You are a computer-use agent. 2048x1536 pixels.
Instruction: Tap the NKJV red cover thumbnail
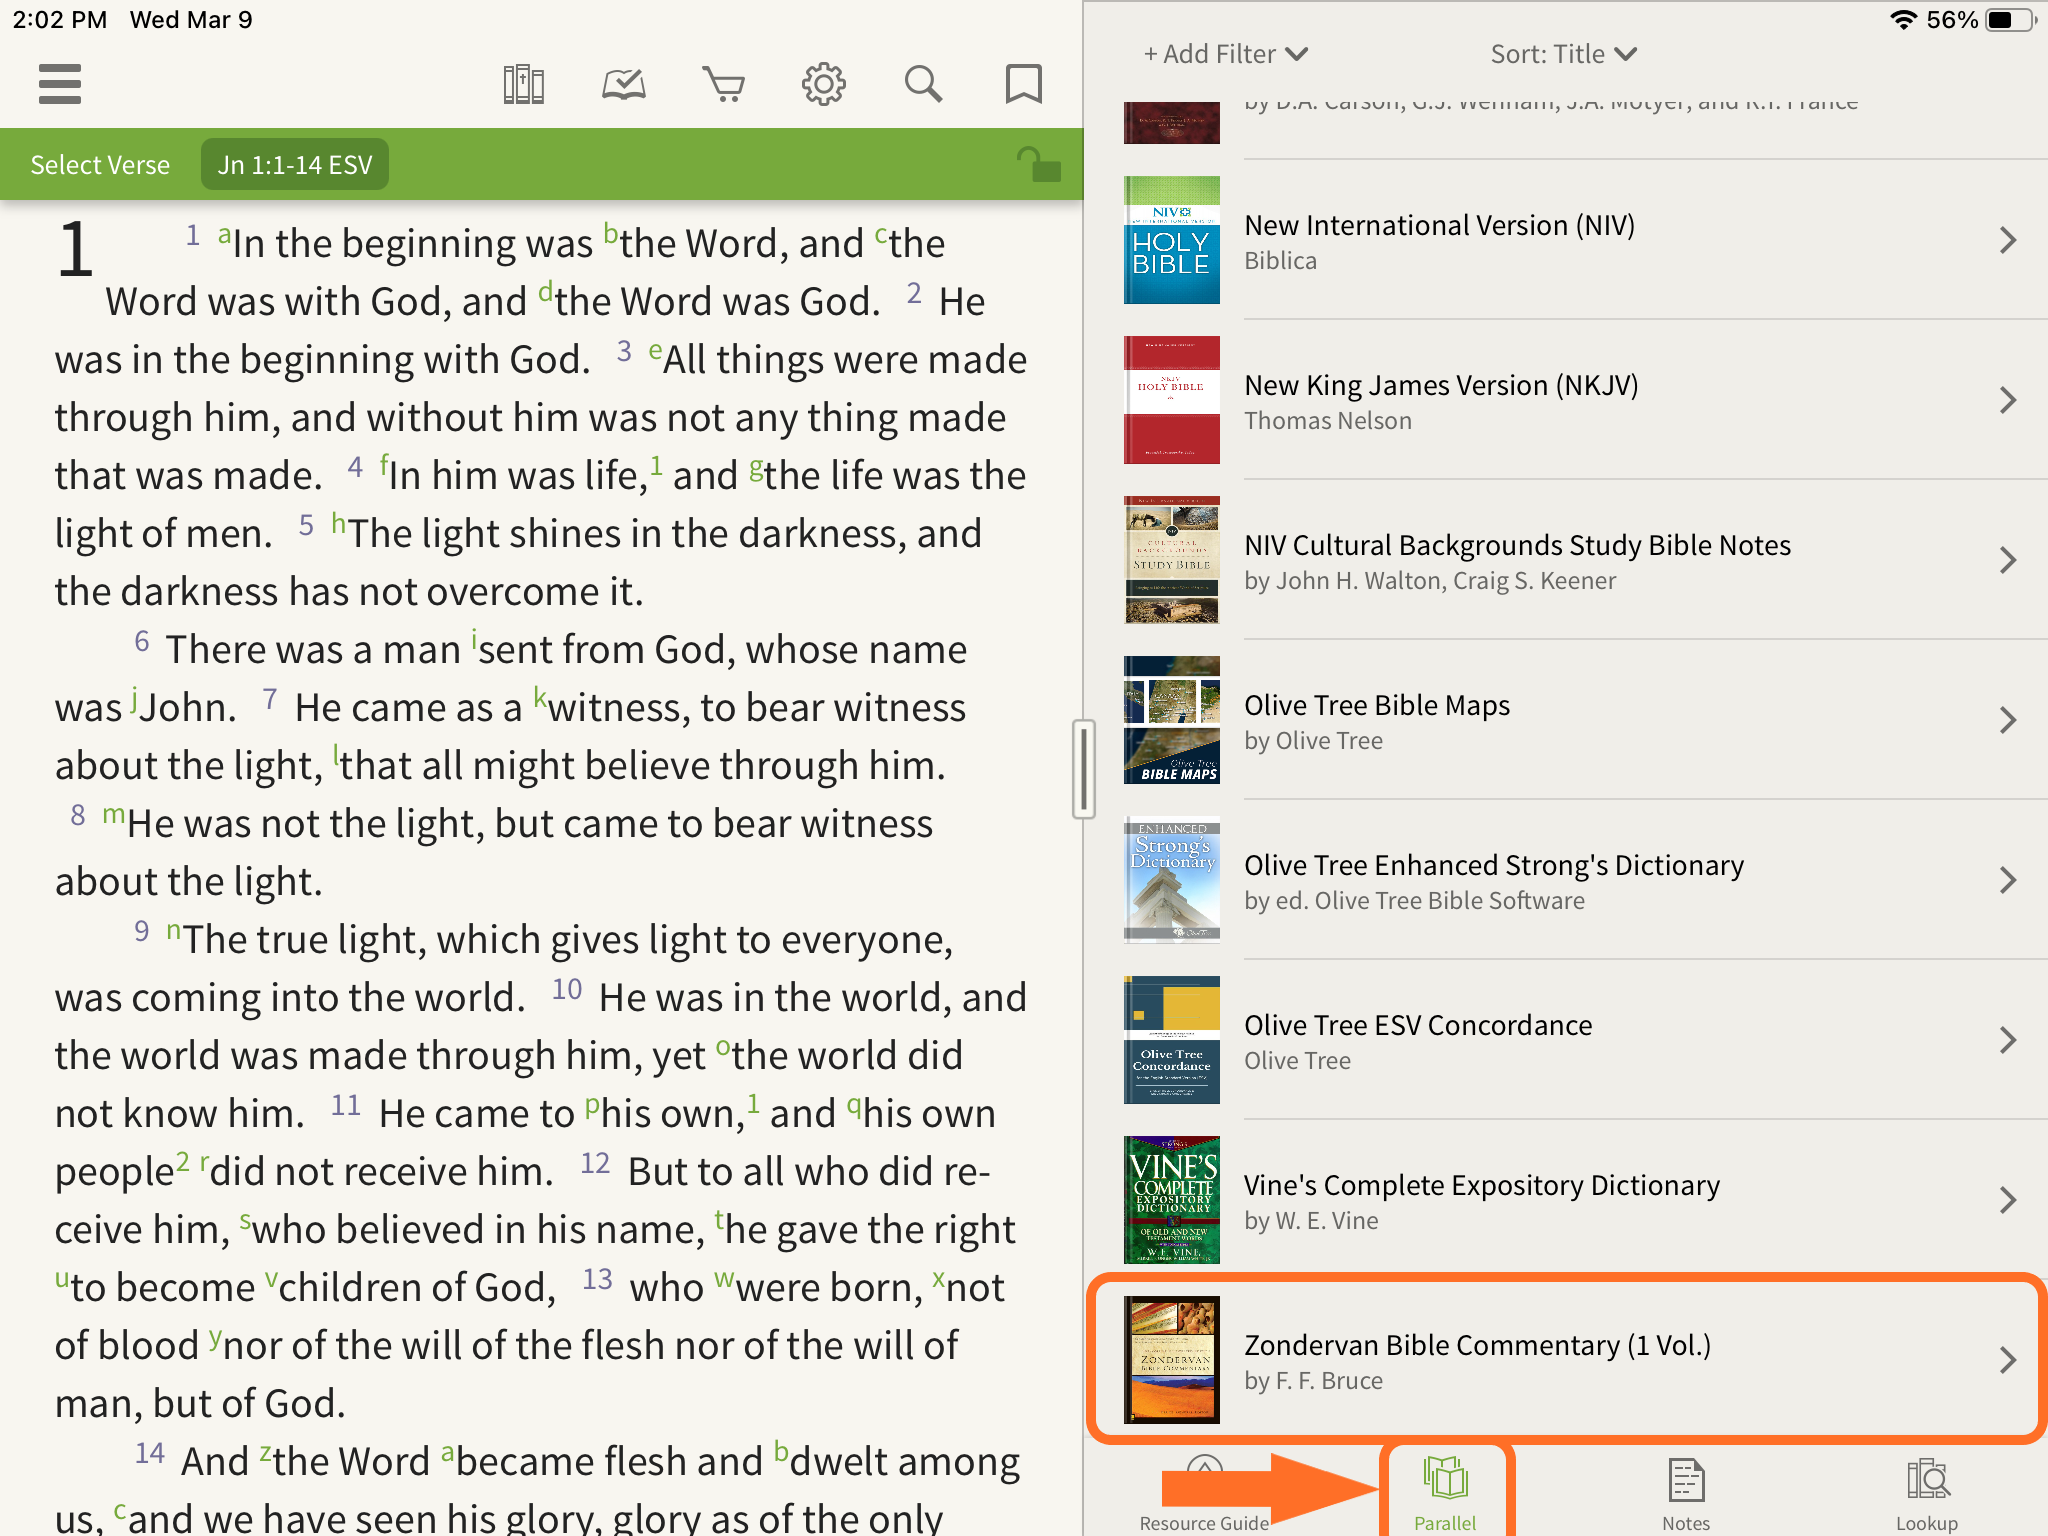(x=1172, y=400)
